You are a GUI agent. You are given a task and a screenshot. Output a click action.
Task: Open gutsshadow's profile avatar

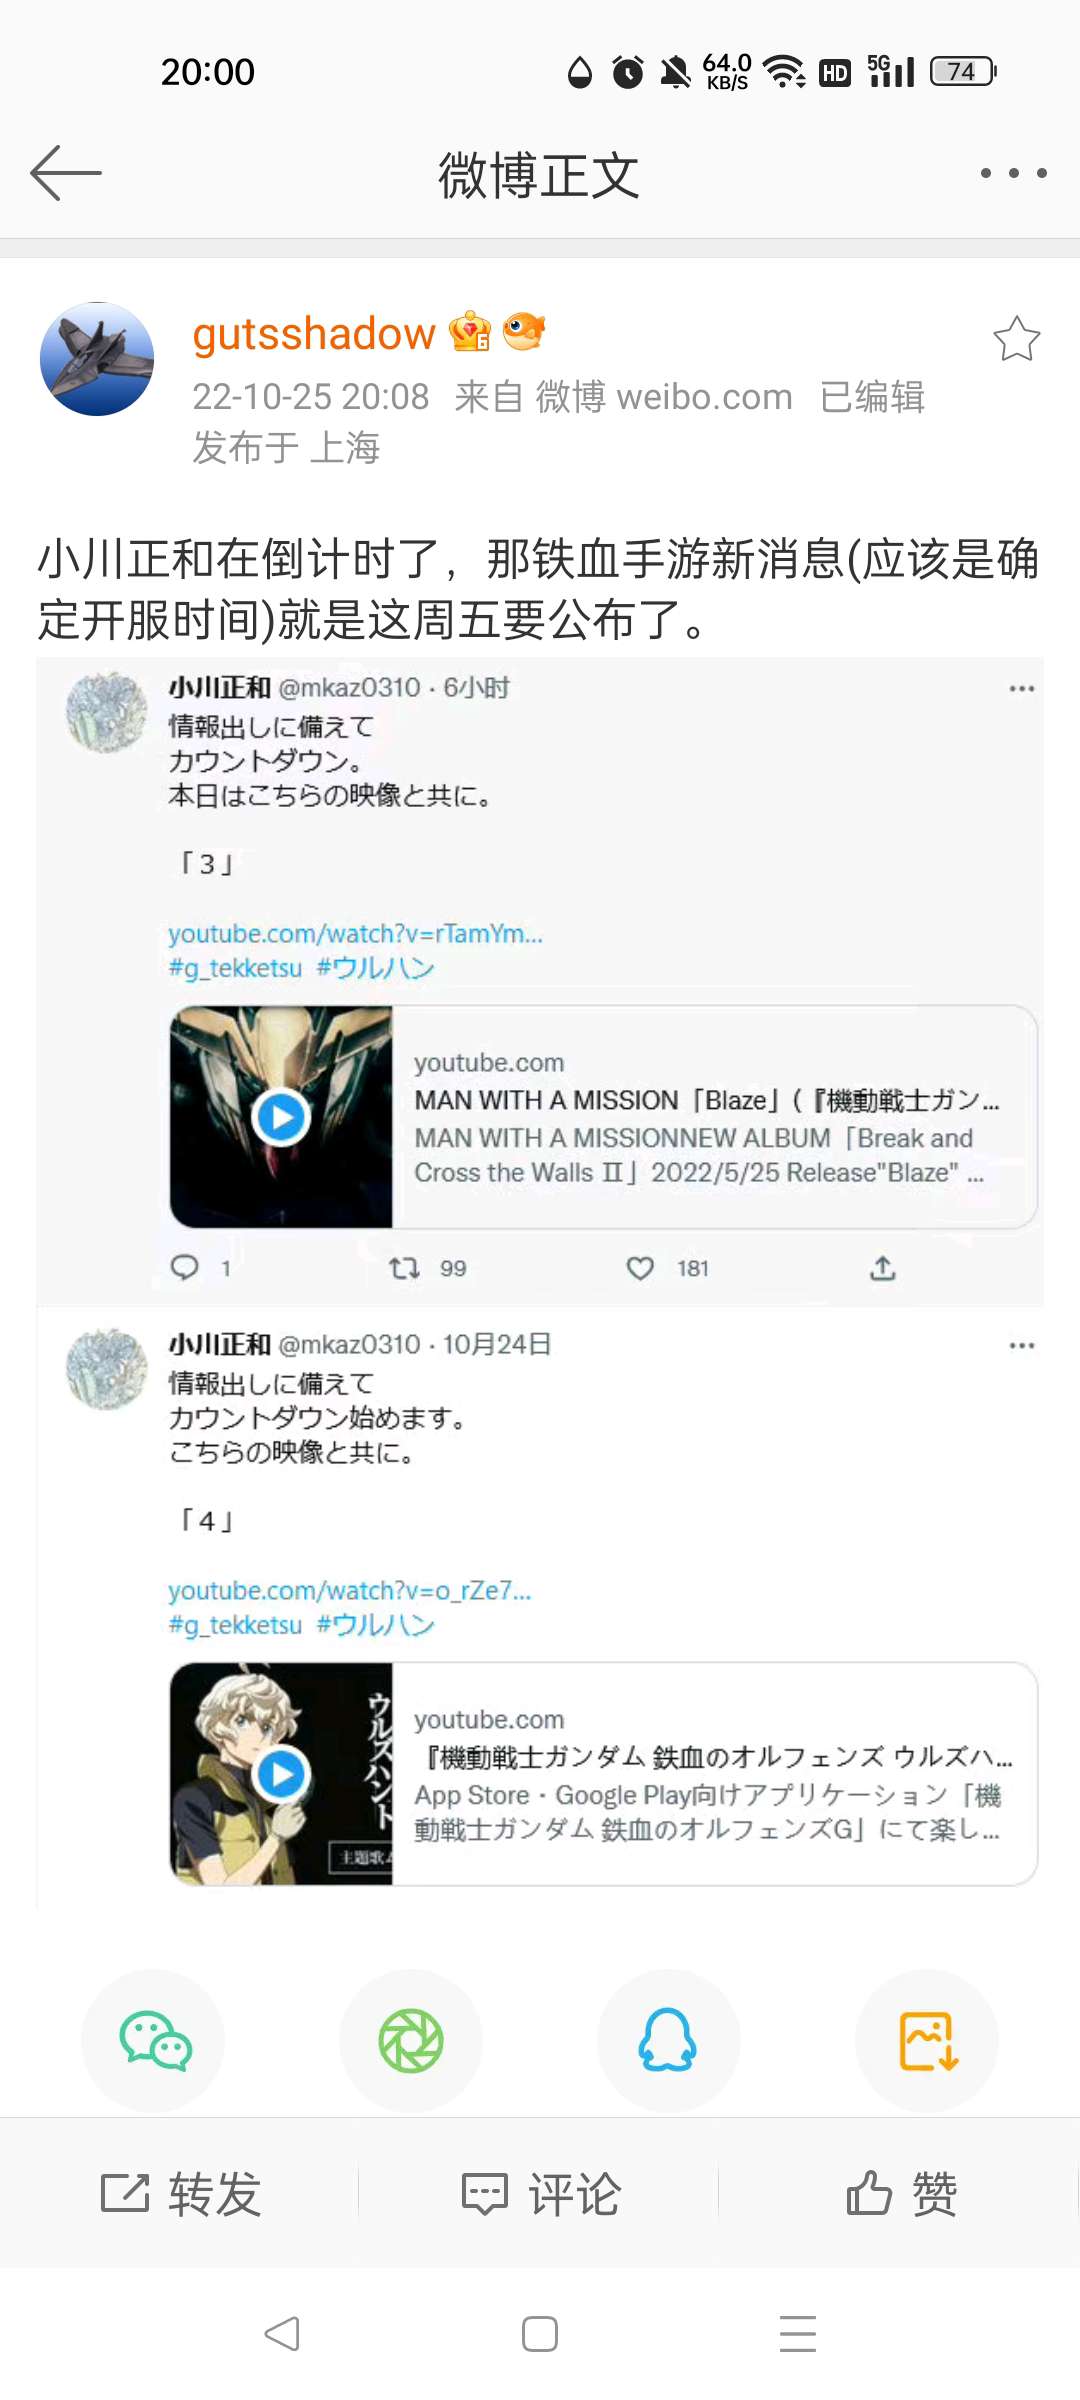tap(97, 359)
